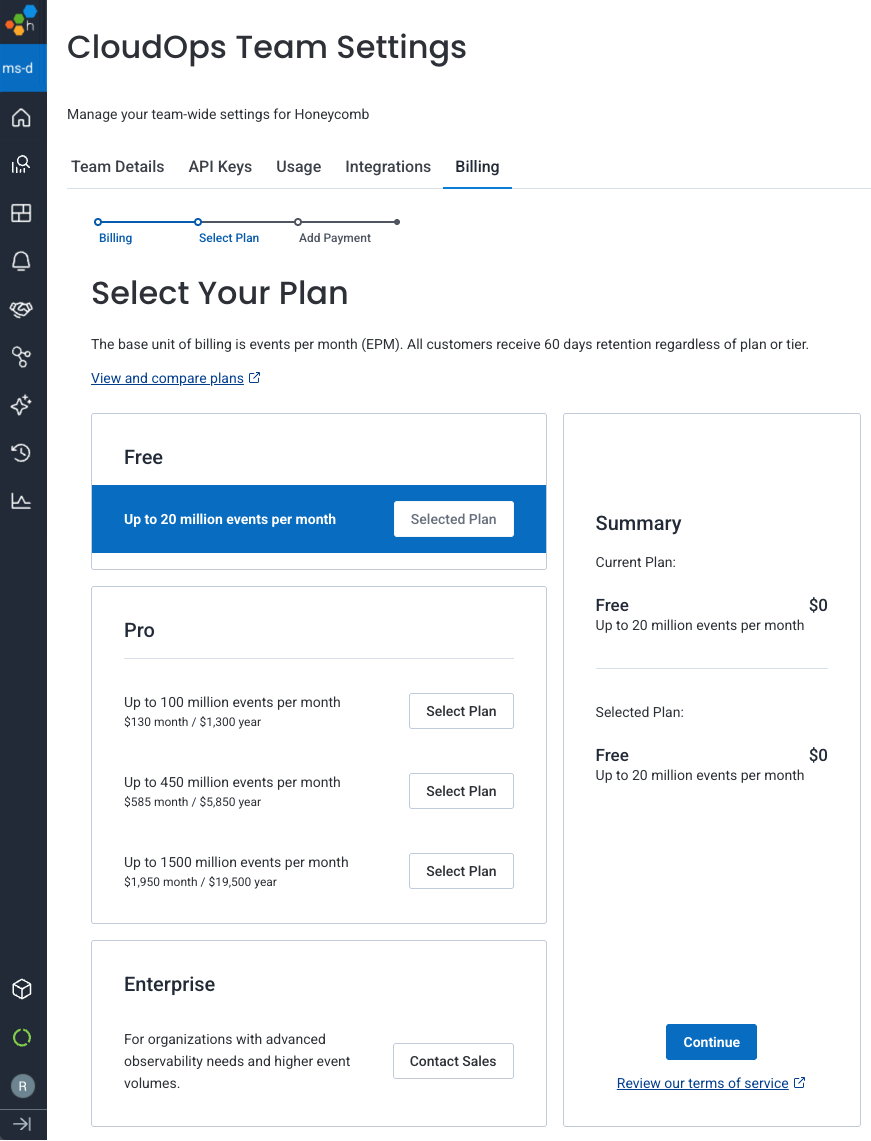This screenshot has width=871, height=1141.
Task: Click Contact Sales for Enterprise
Action: [x=453, y=1060]
